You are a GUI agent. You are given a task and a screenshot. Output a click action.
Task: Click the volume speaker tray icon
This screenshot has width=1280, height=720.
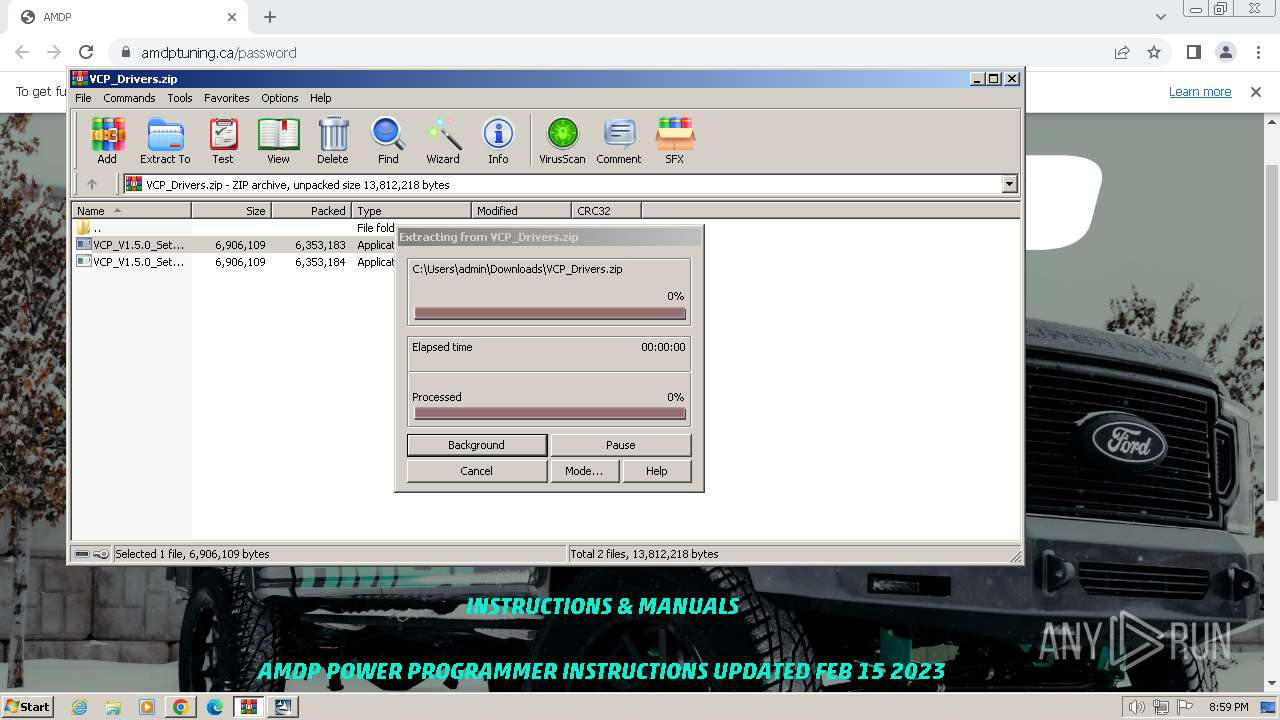click(x=1136, y=707)
